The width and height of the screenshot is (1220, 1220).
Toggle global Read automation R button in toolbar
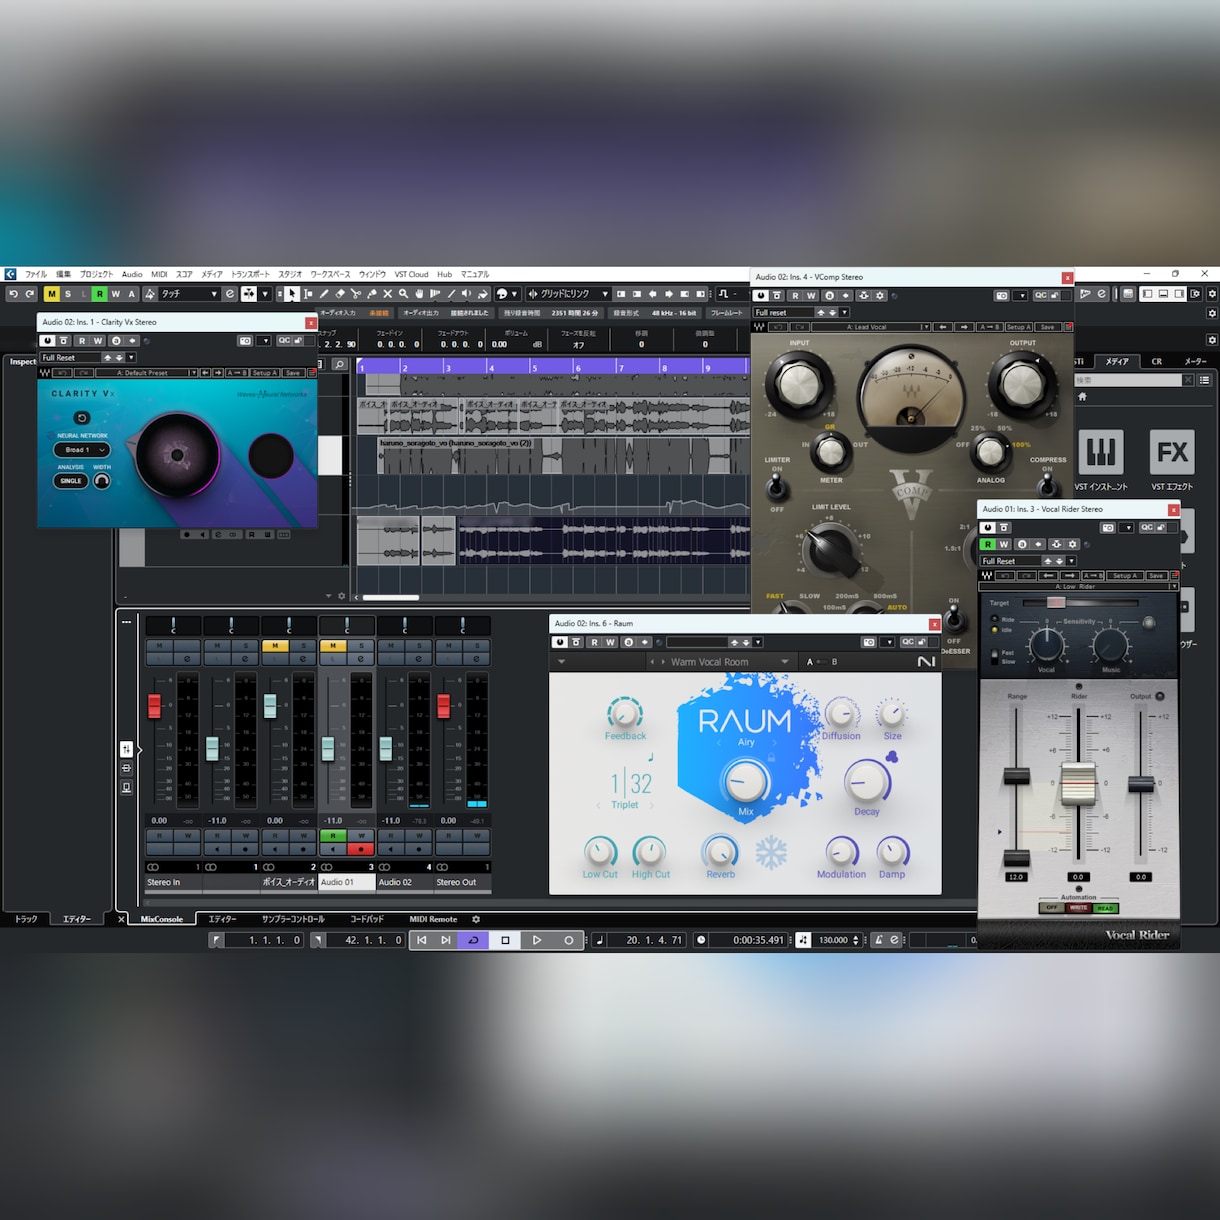pos(99,294)
